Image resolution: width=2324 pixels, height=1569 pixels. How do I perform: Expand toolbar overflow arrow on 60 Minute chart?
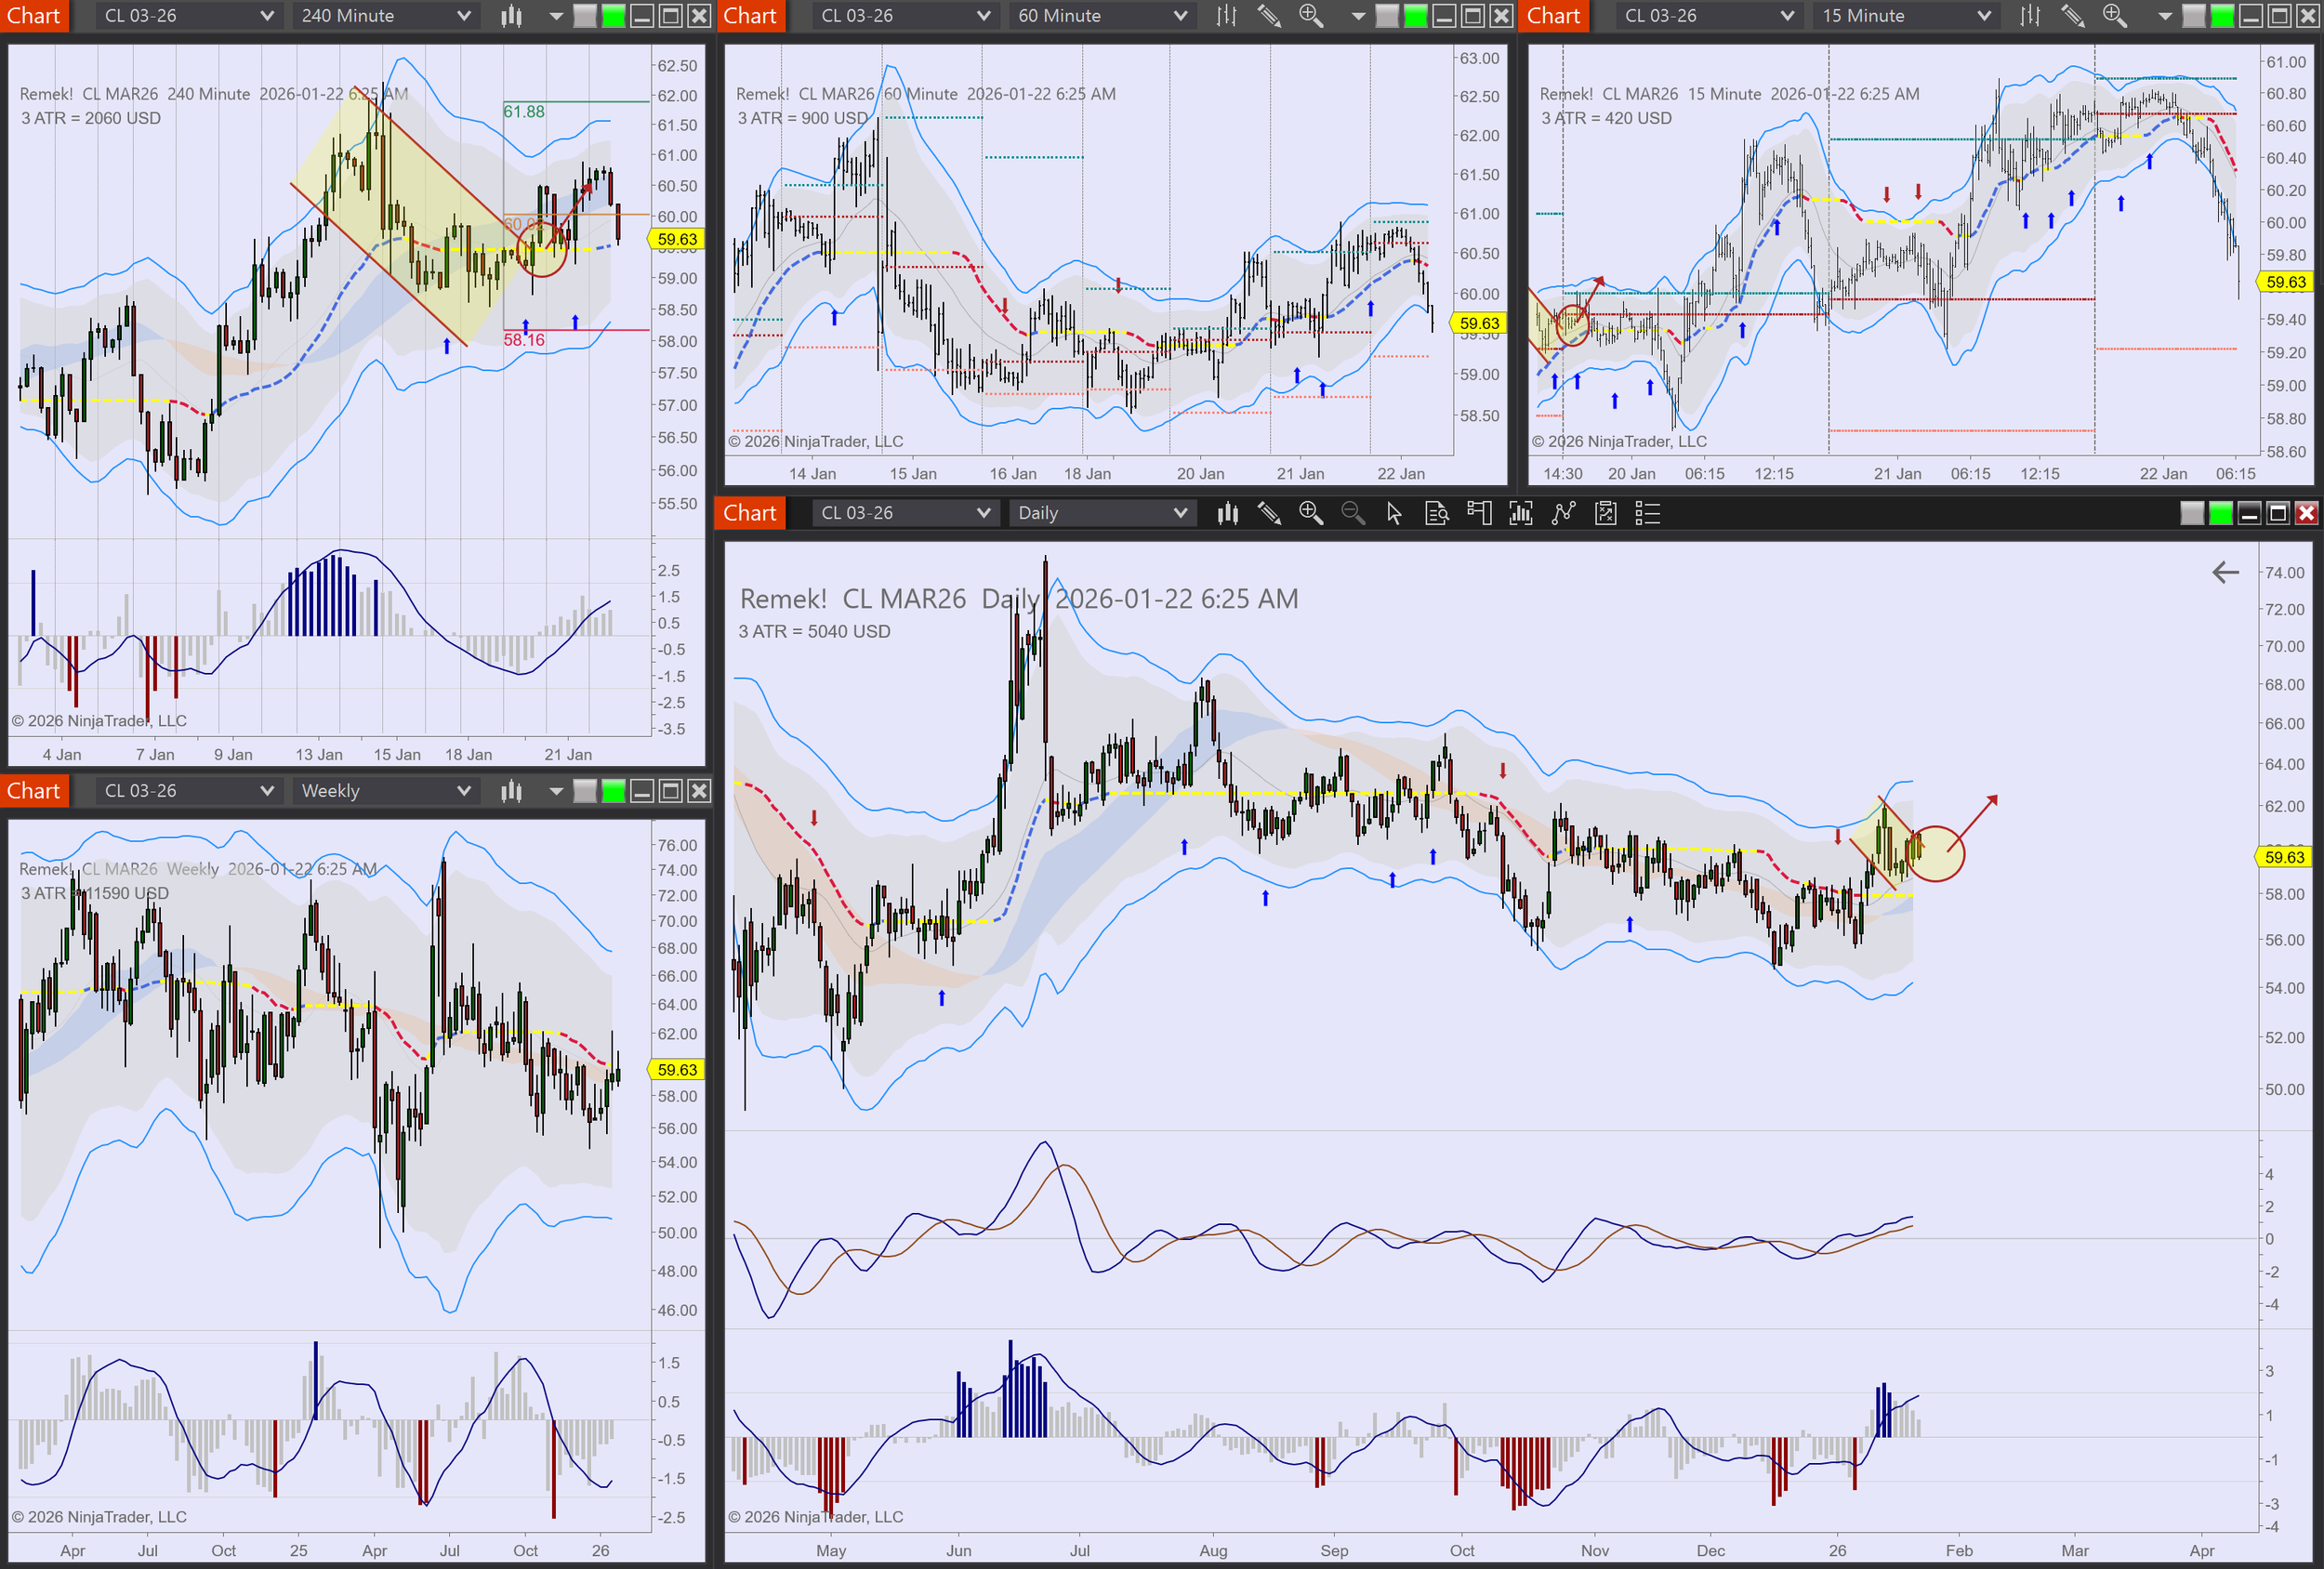pos(1358,16)
